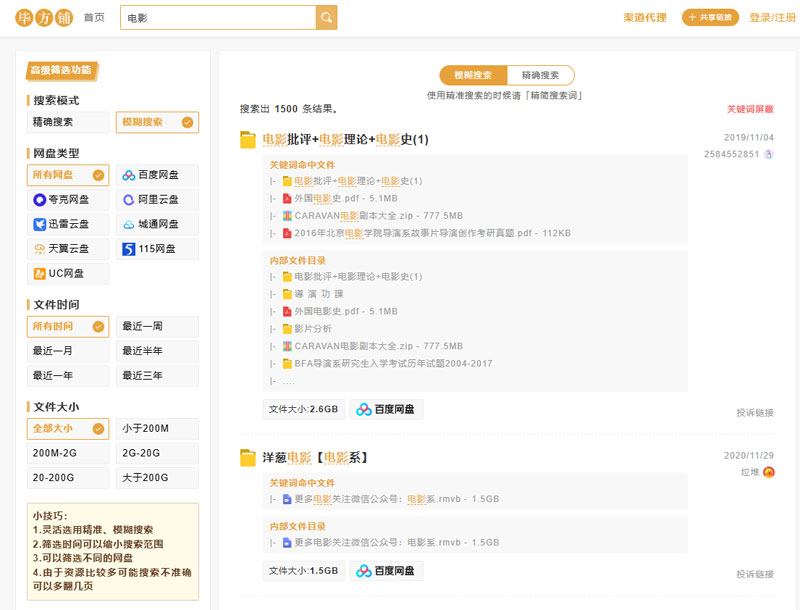800x610 pixels.
Task: Focus the search input containing 电影
Action: [x=218, y=18]
